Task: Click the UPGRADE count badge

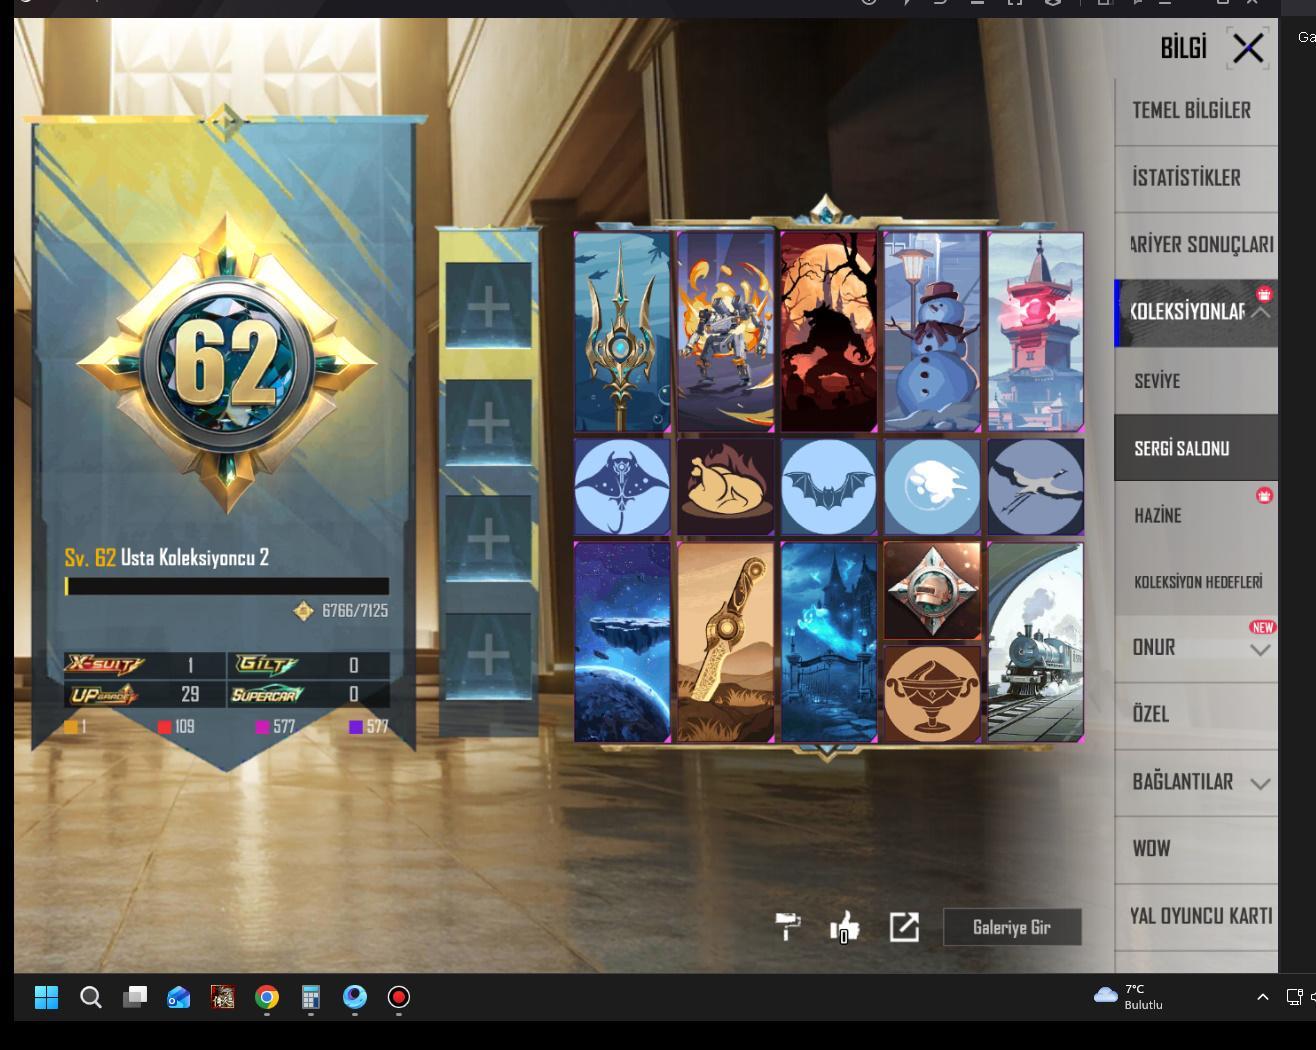Action: [145, 694]
